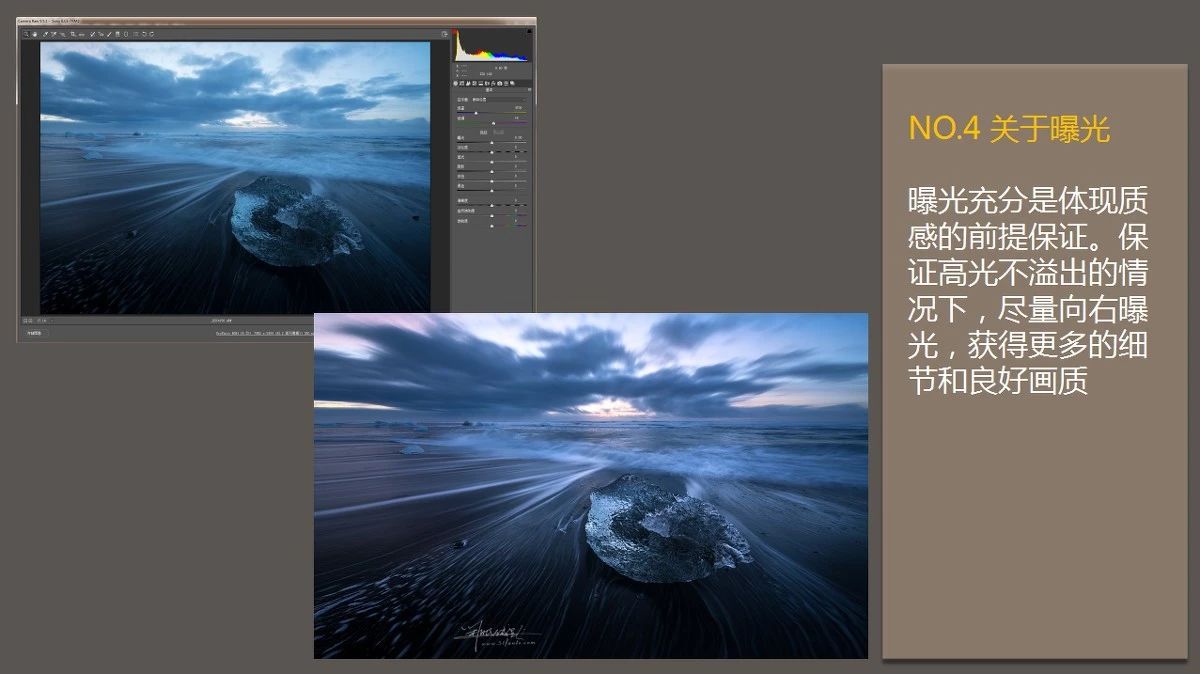
Task: Click the Exposure slider handle
Action: click(x=492, y=143)
